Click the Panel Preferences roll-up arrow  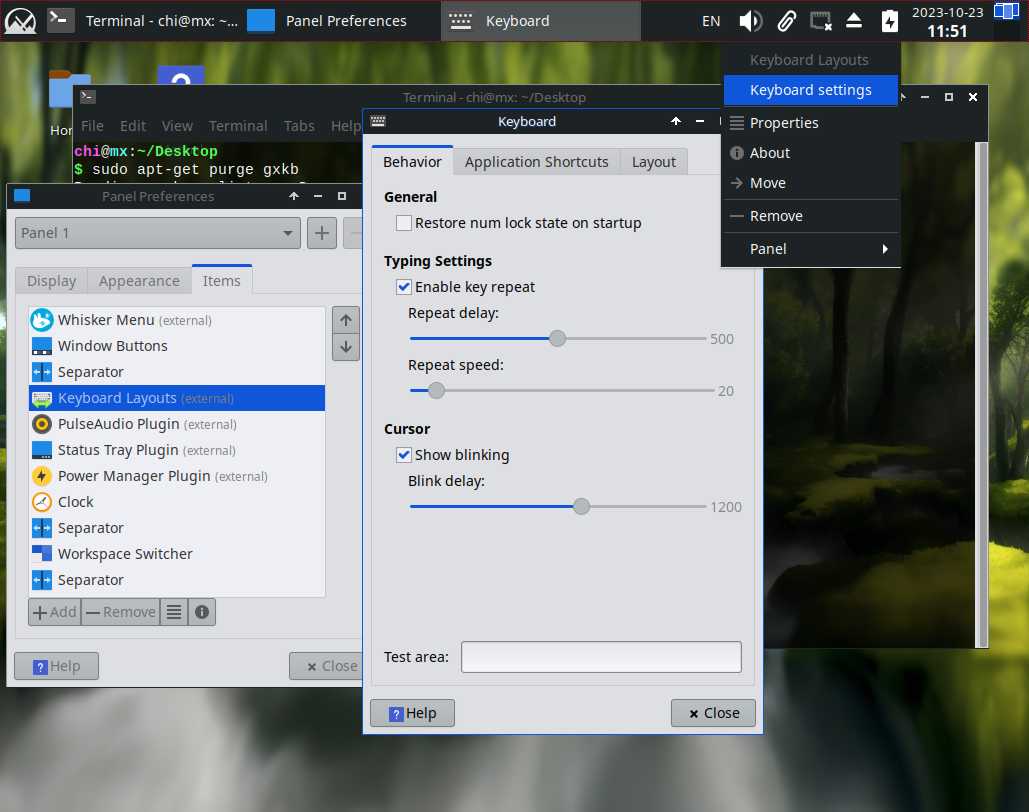[294, 196]
